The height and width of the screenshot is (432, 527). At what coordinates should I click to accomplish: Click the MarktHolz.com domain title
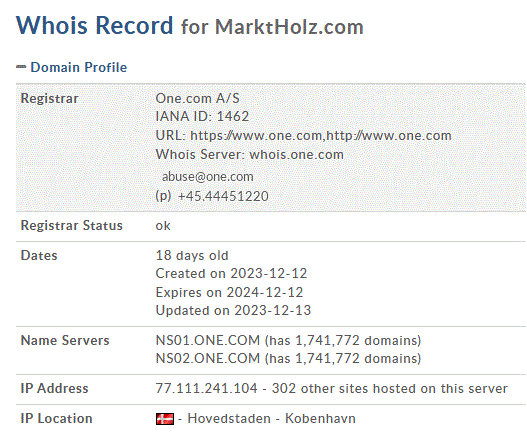coord(289,27)
